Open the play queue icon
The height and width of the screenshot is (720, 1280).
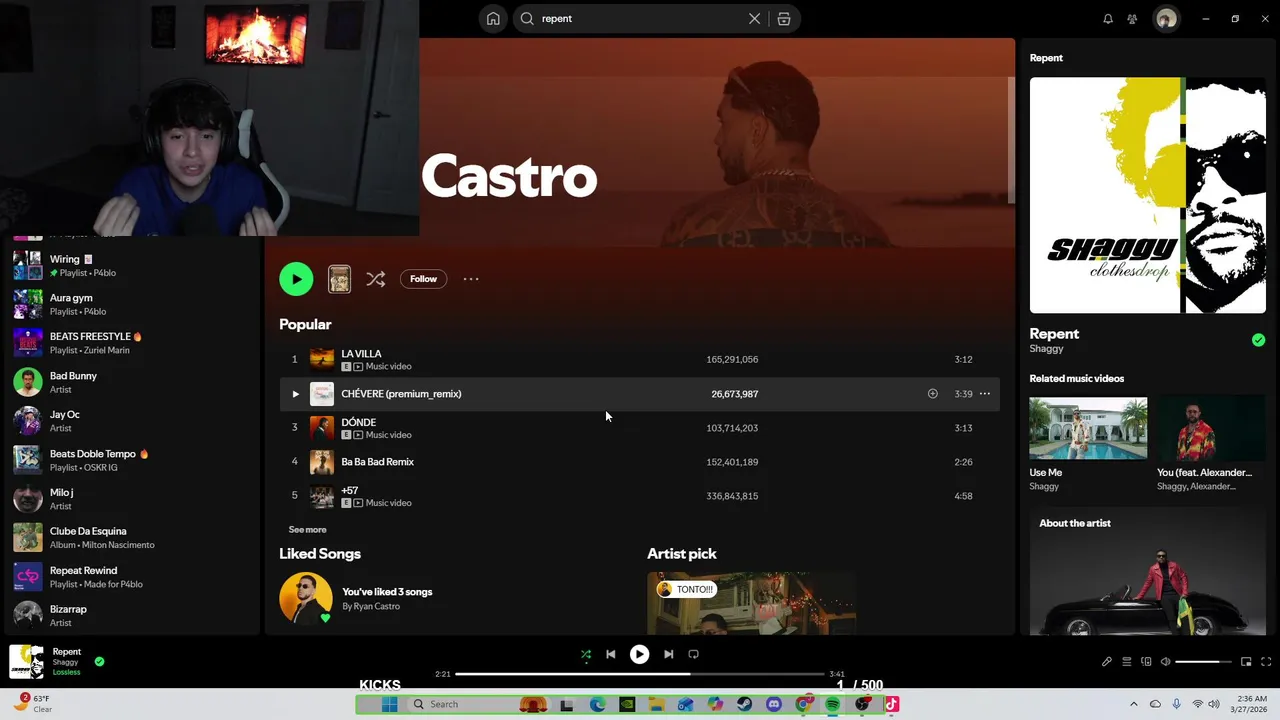pyautogui.click(x=1127, y=662)
